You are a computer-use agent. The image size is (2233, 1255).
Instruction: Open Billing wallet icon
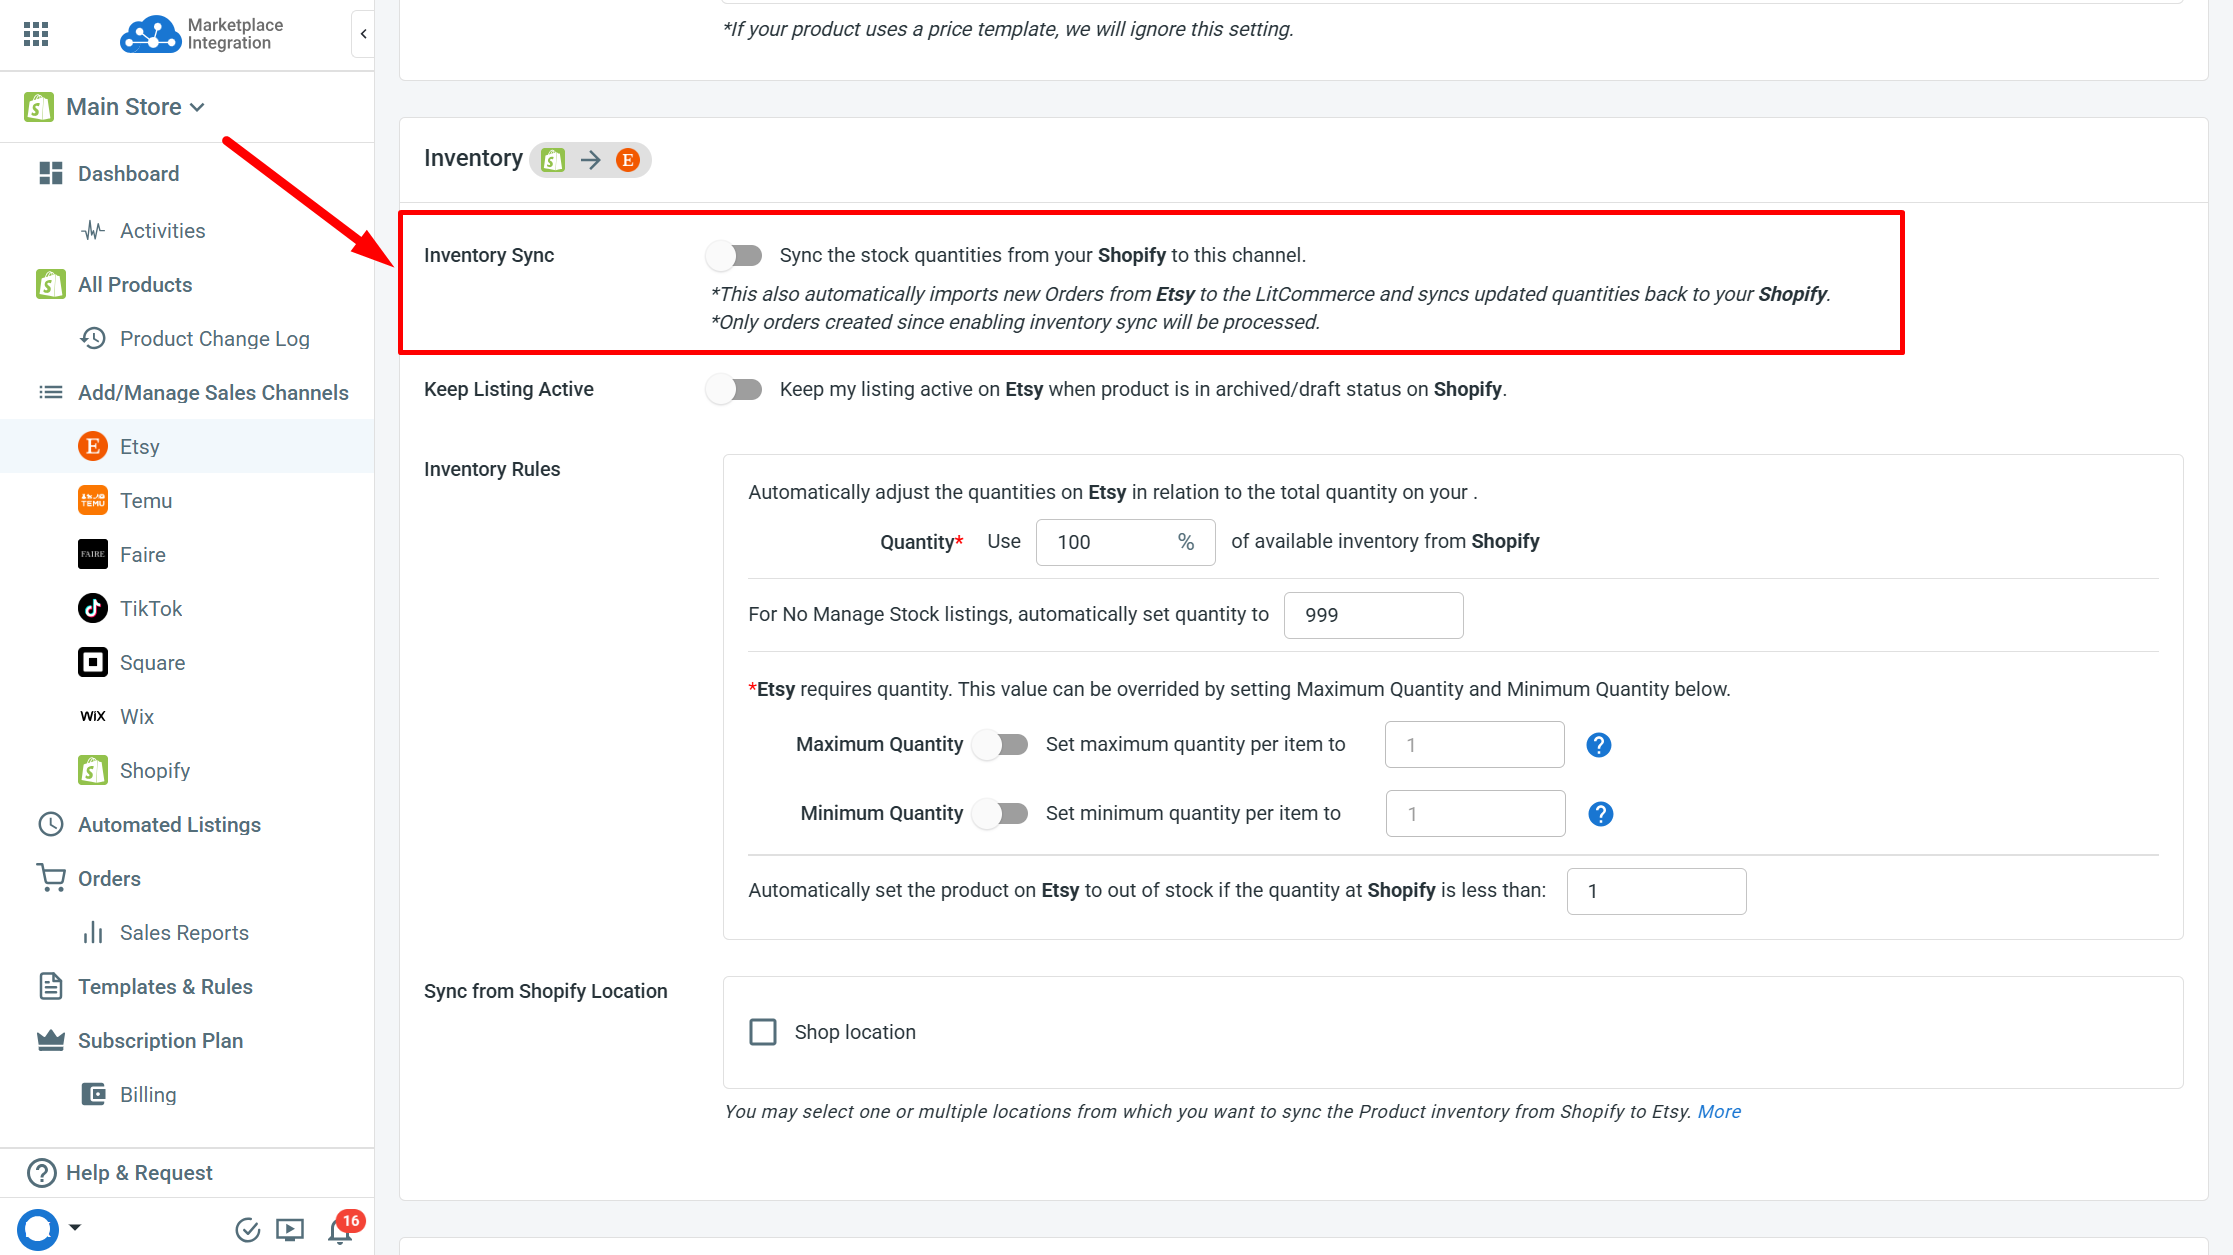click(93, 1095)
